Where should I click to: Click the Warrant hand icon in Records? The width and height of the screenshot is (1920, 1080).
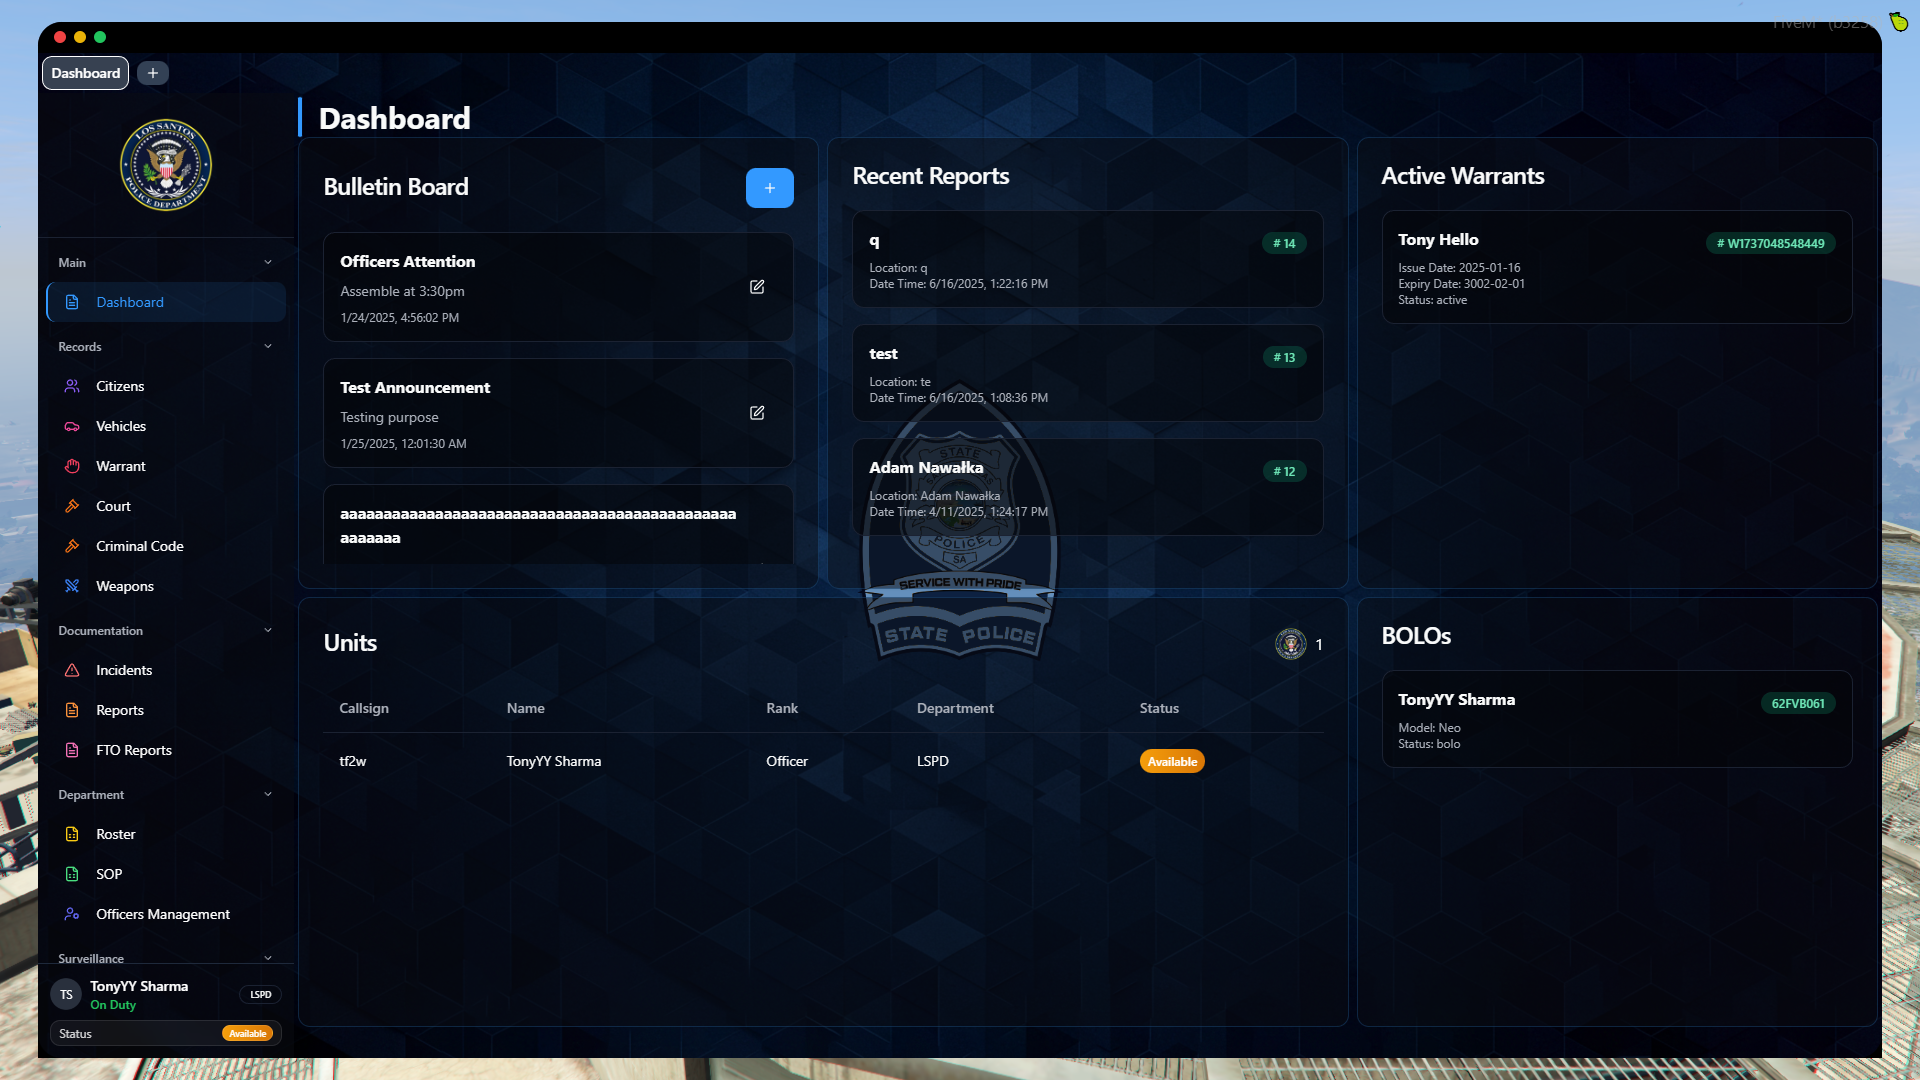(x=72, y=466)
